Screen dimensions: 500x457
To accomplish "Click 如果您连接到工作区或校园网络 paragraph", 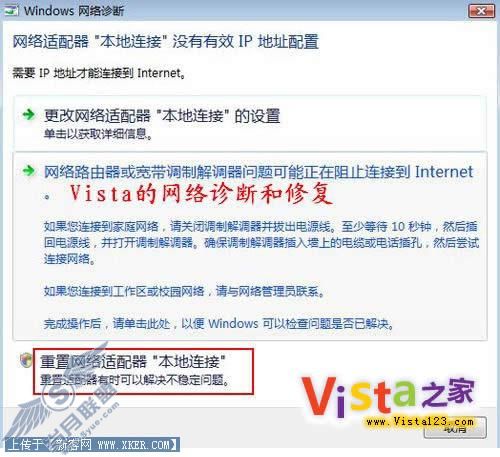I will [x=184, y=292].
